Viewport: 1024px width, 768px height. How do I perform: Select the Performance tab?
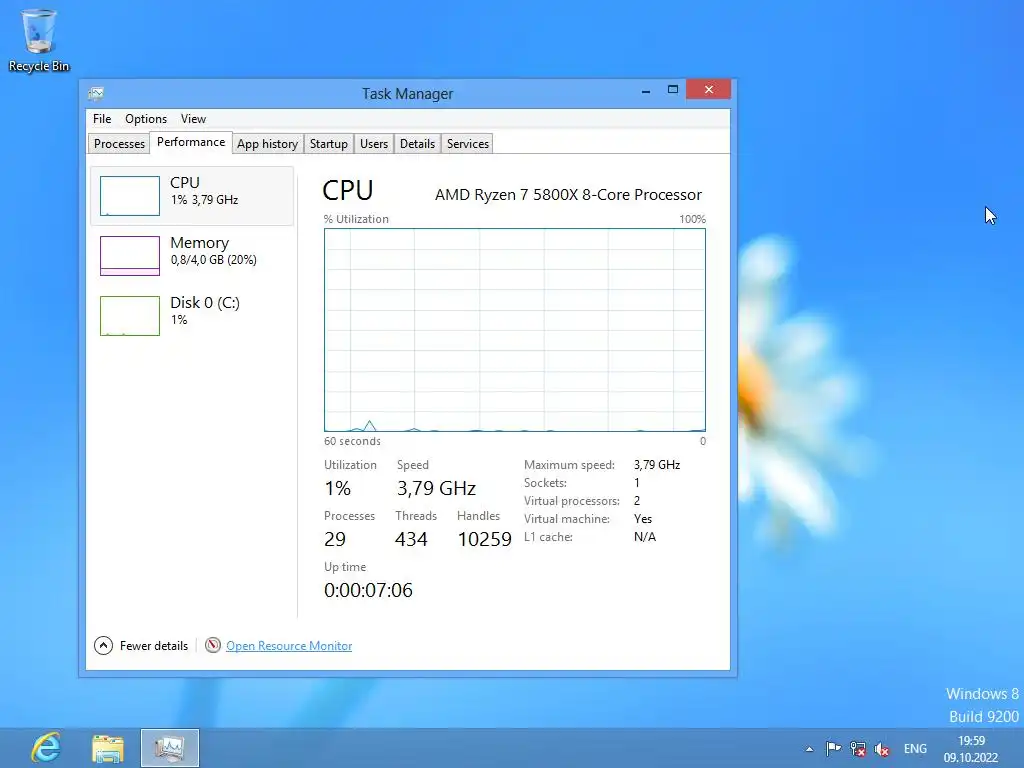191,142
